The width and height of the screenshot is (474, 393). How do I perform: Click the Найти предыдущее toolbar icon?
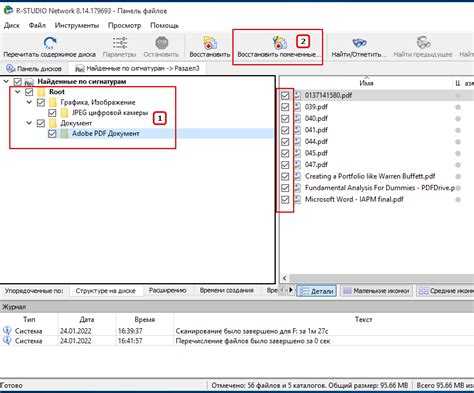coord(423,42)
